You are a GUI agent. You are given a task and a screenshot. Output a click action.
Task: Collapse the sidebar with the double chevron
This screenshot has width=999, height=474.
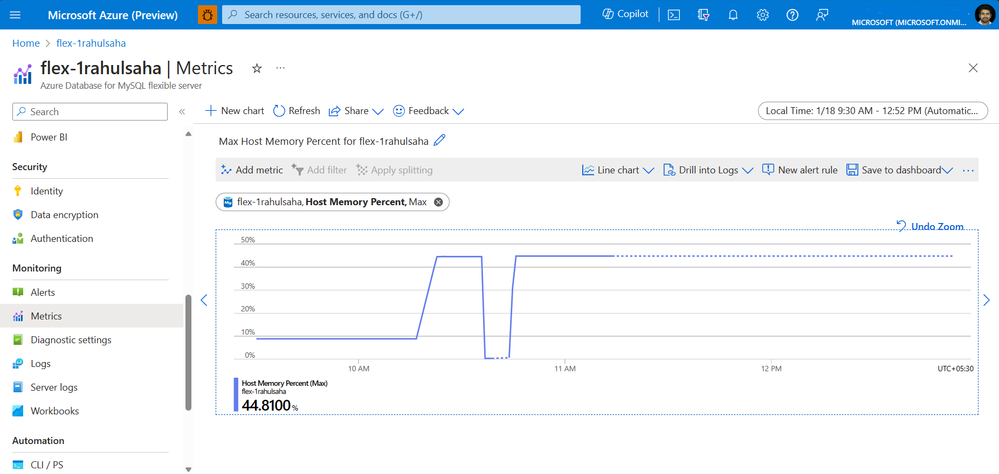(x=182, y=111)
